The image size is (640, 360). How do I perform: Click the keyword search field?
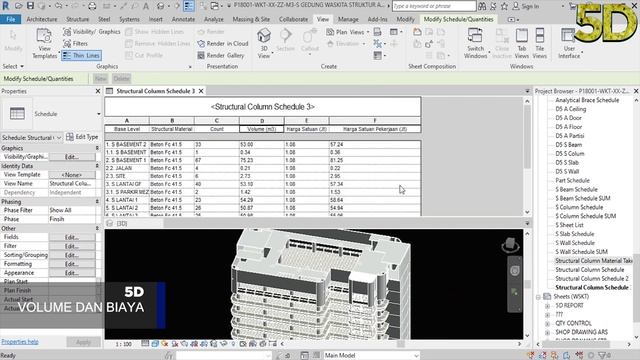434,6
